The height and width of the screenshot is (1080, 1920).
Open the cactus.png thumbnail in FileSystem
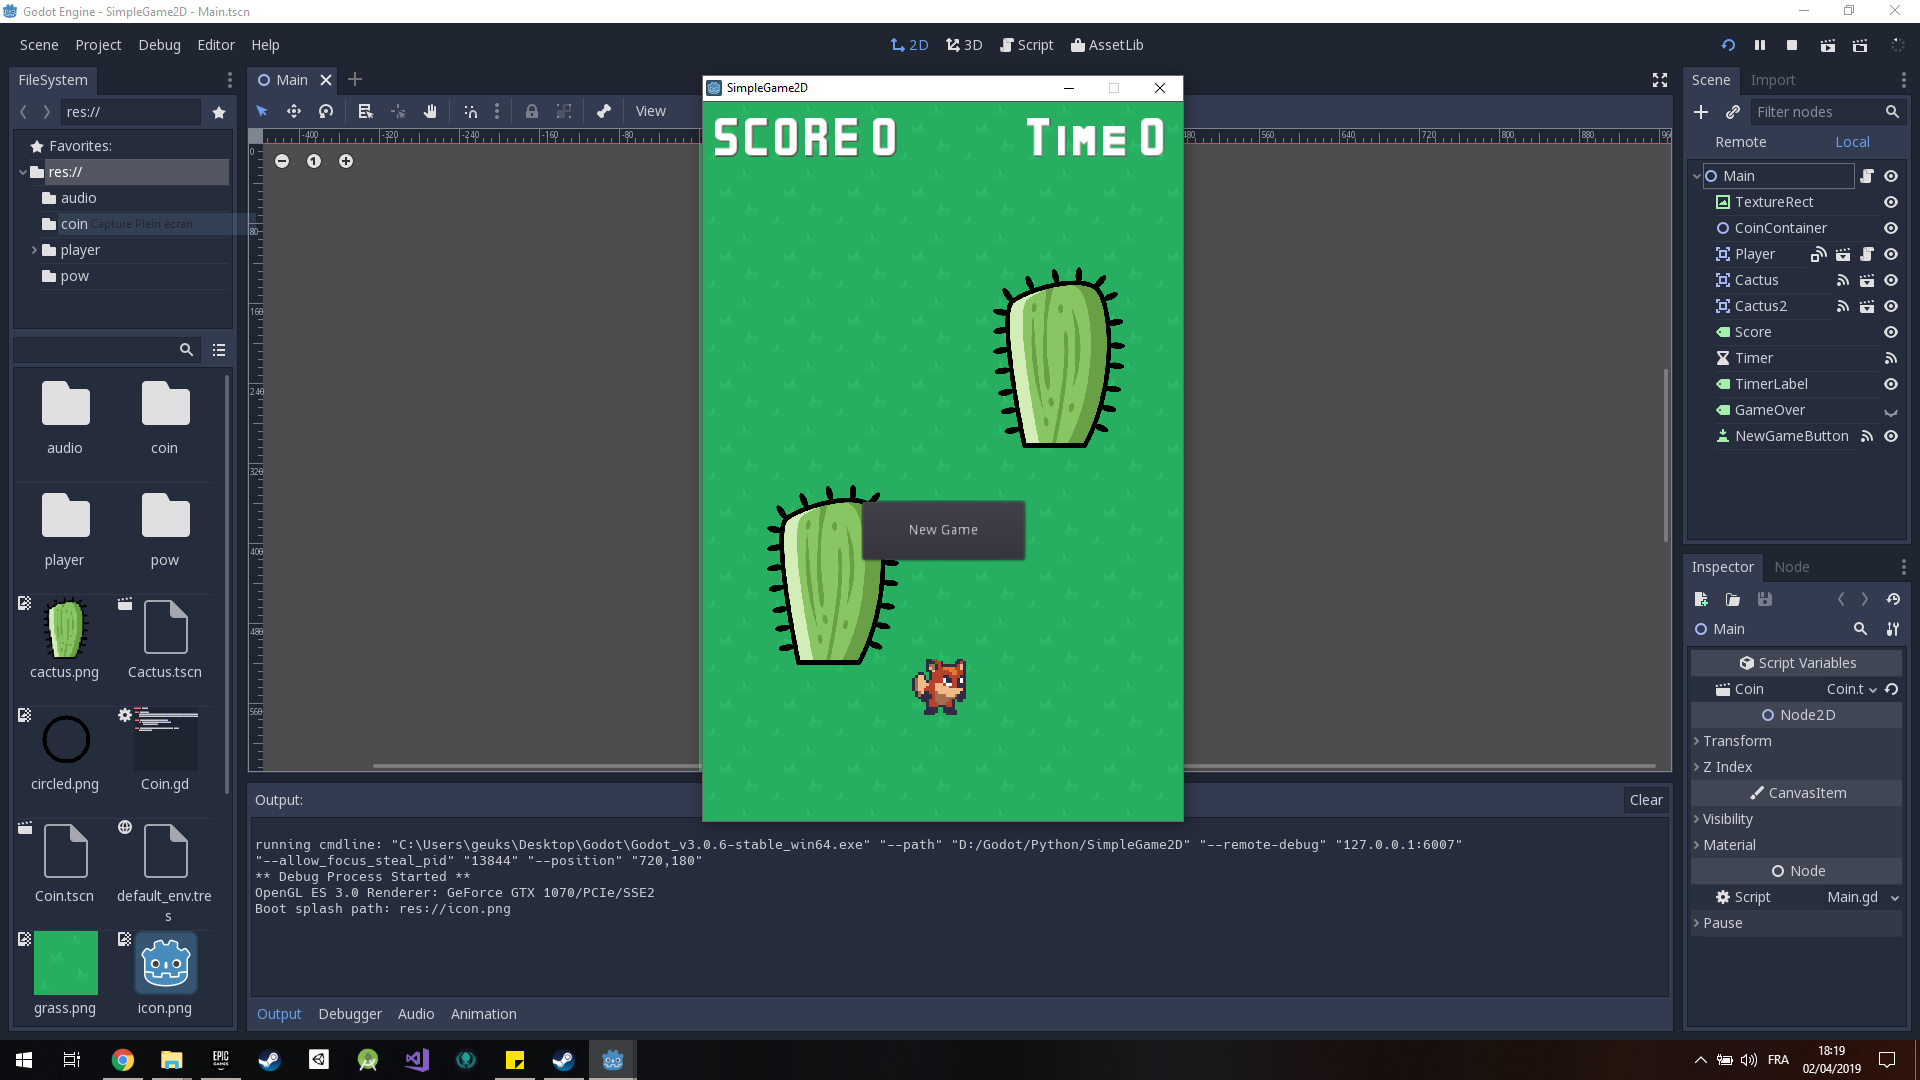point(64,631)
